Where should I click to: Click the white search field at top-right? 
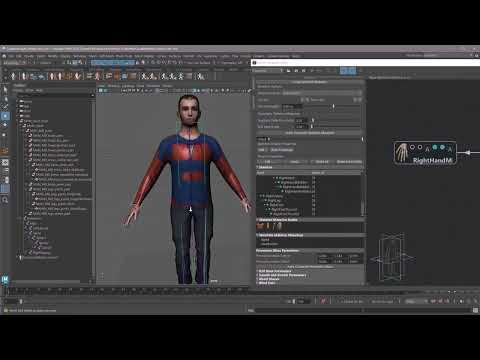click(x=365, y=62)
